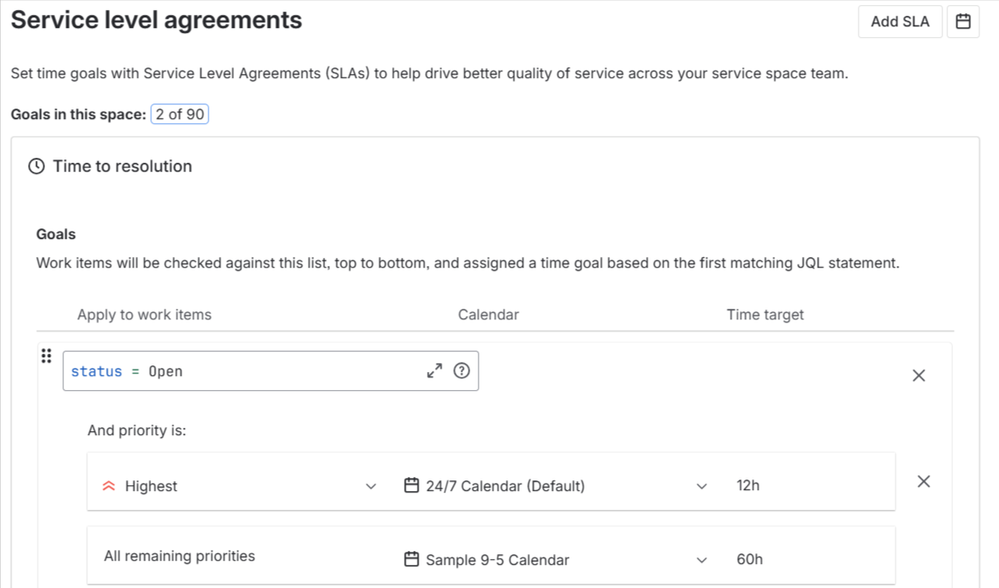Remove the status = Open goal
This screenshot has height=588, width=999.
click(x=919, y=375)
